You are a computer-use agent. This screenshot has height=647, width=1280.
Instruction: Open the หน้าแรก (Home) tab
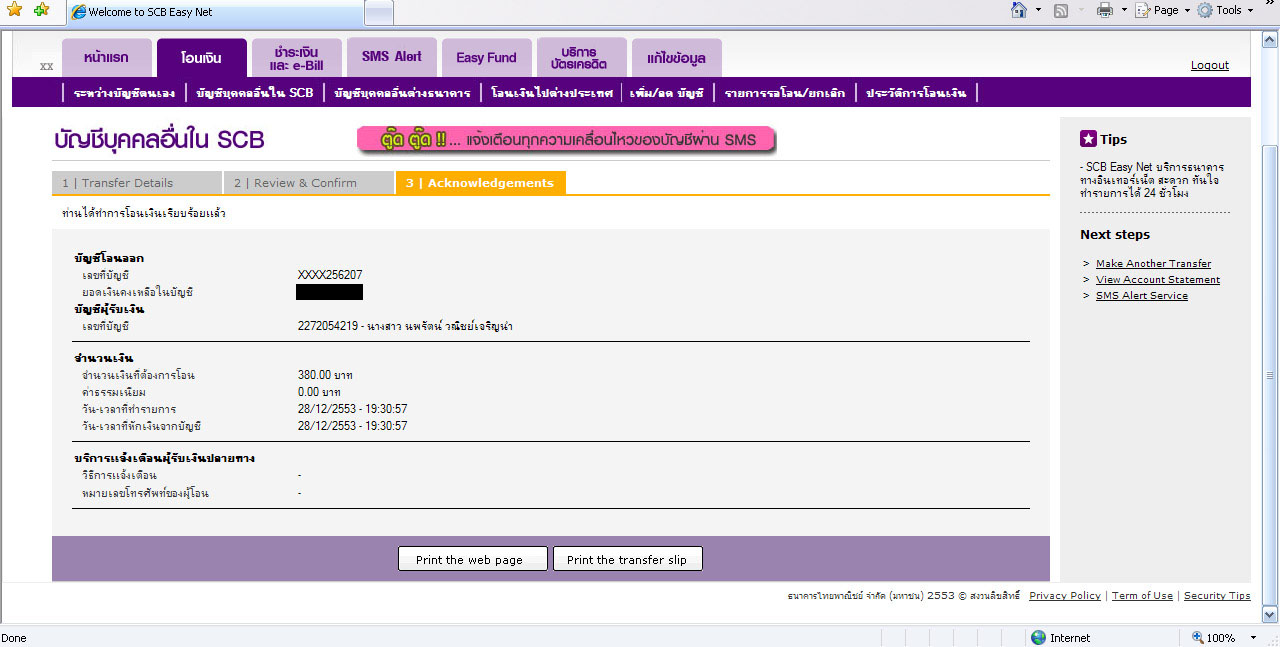[x=109, y=57]
